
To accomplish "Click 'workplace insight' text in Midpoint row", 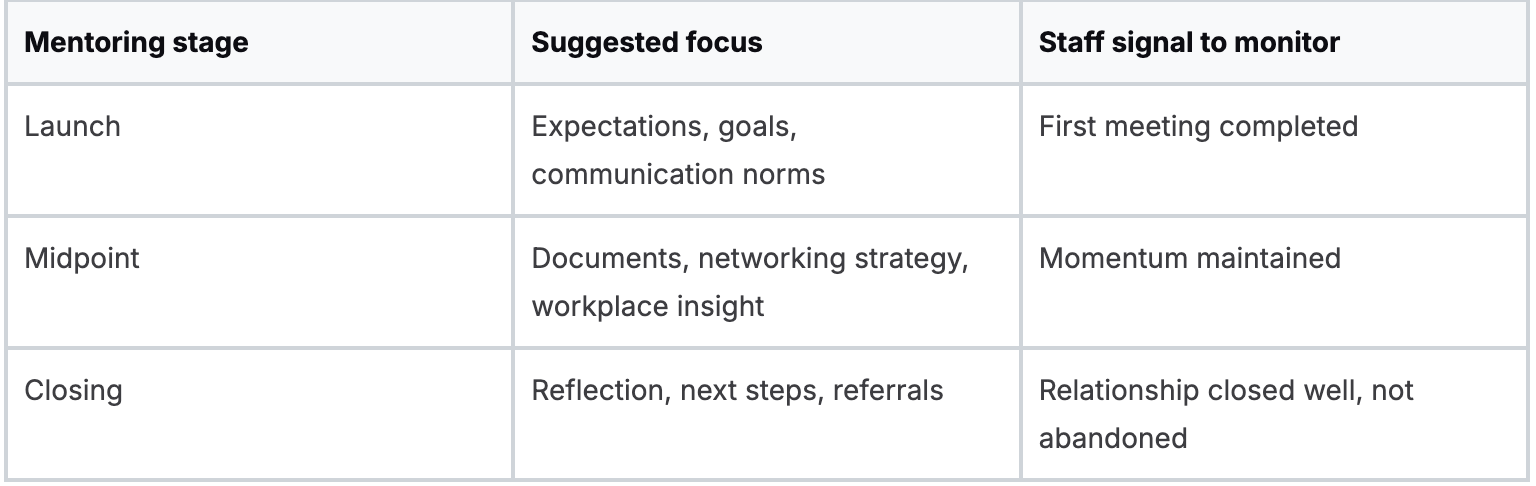I will 647,306.
